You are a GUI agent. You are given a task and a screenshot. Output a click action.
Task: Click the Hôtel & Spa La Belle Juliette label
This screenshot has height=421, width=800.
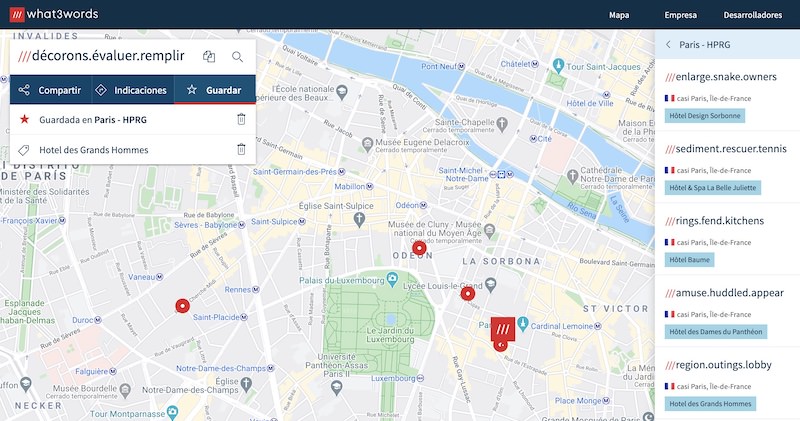[x=713, y=188]
